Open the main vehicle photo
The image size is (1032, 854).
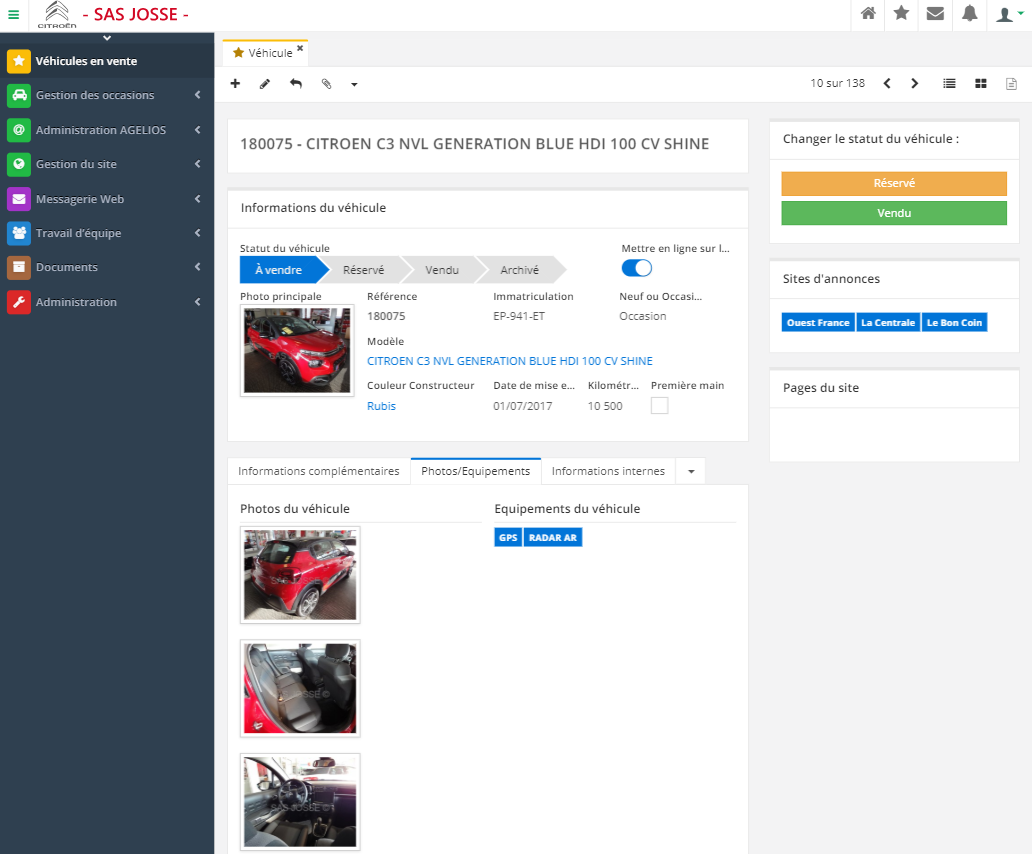tap(297, 351)
